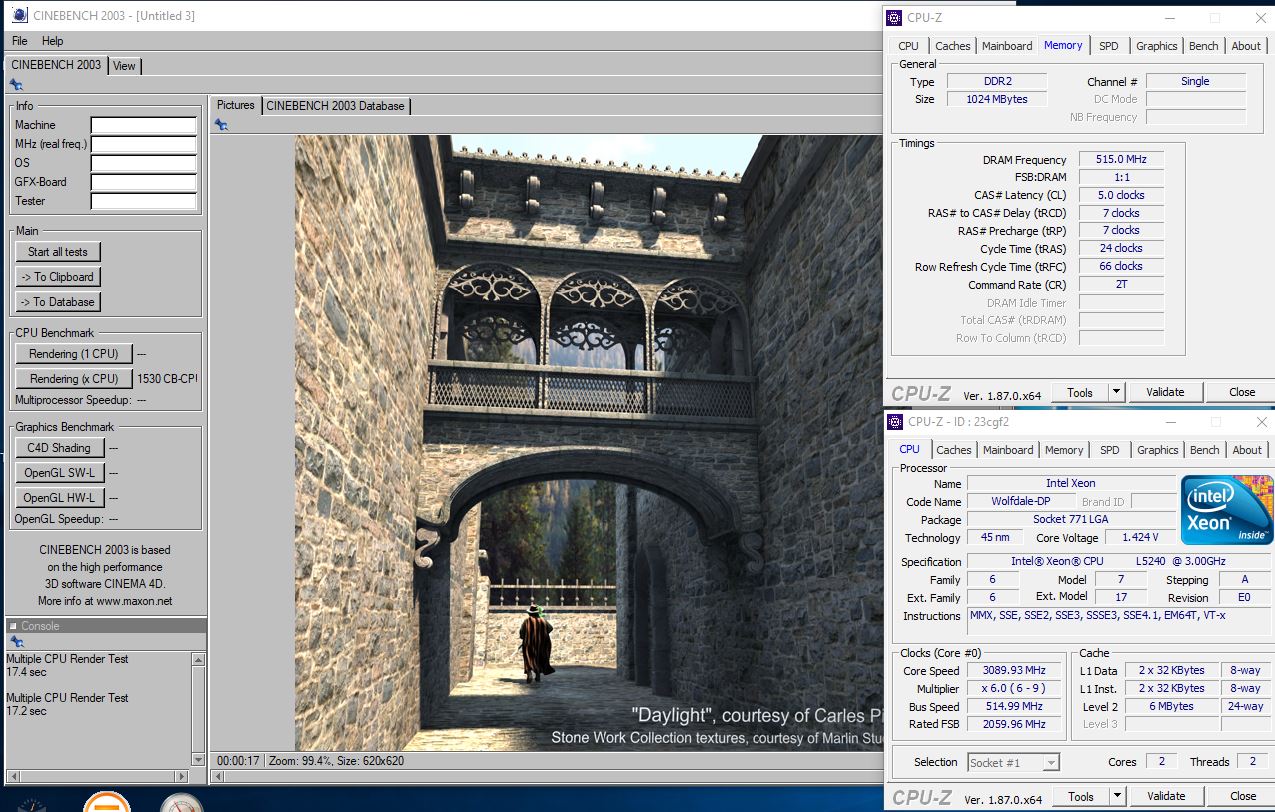Click the Code Name value Wolfdale-DP
The image size is (1275, 812).
(1020, 501)
